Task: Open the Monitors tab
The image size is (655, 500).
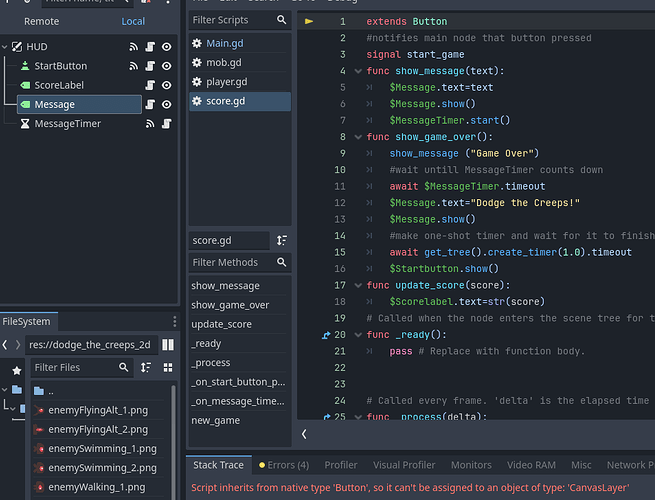Action: click(471, 465)
